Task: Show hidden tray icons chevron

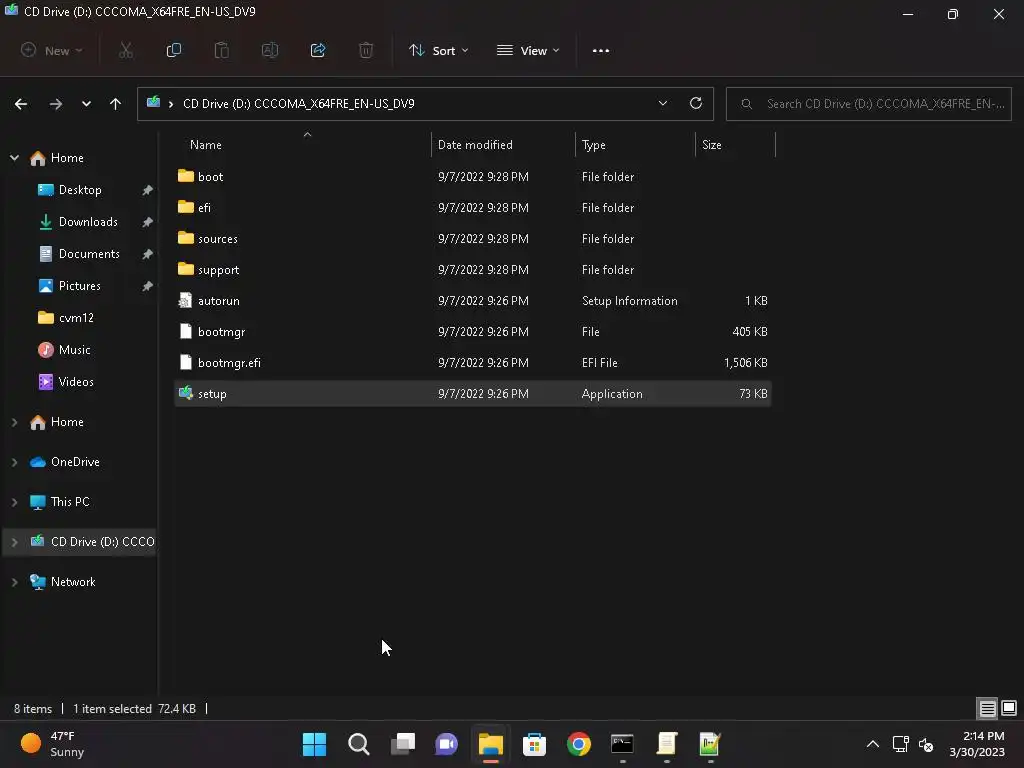Action: click(872, 744)
